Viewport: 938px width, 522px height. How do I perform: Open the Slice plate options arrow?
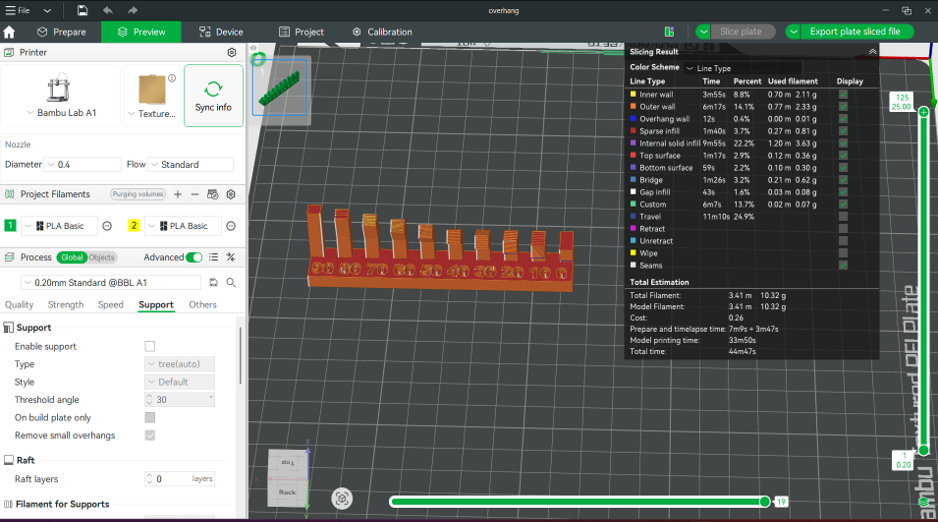click(704, 32)
